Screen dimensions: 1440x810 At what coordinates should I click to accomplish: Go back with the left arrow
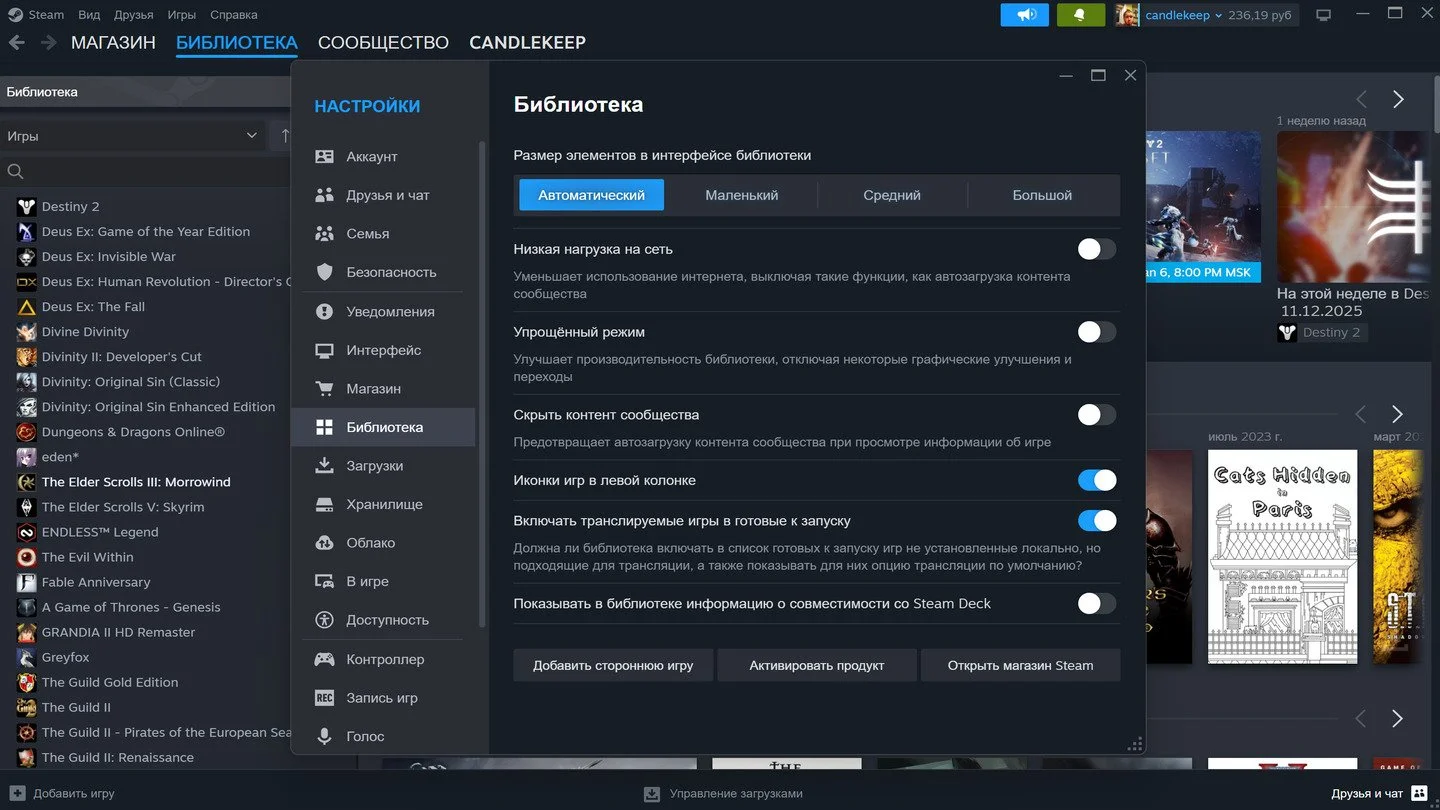16,43
